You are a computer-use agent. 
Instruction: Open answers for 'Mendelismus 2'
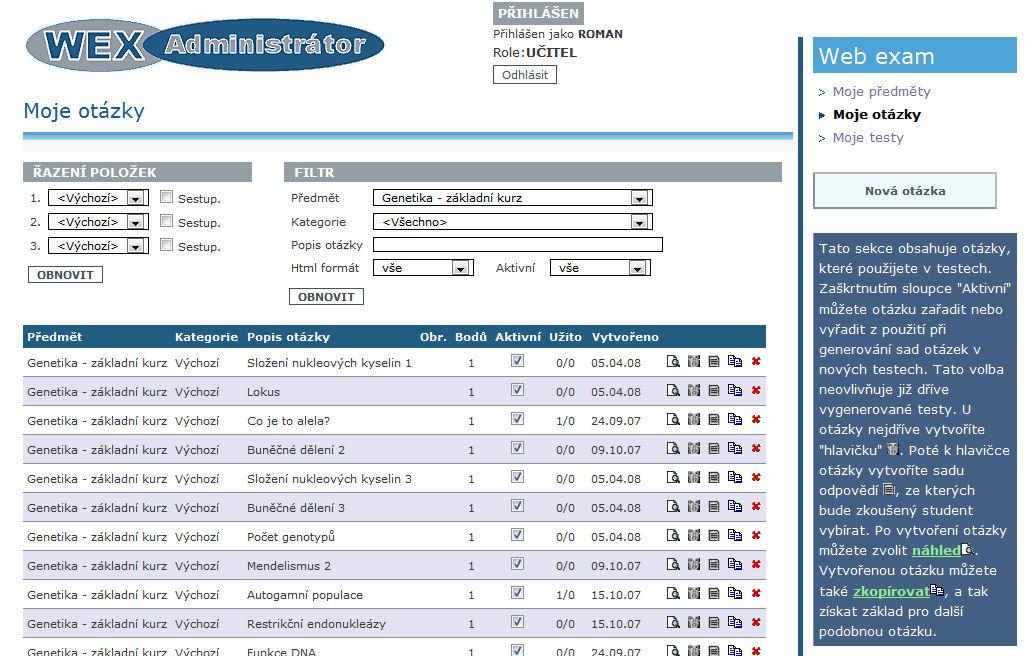pyautogui.click(x=714, y=565)
